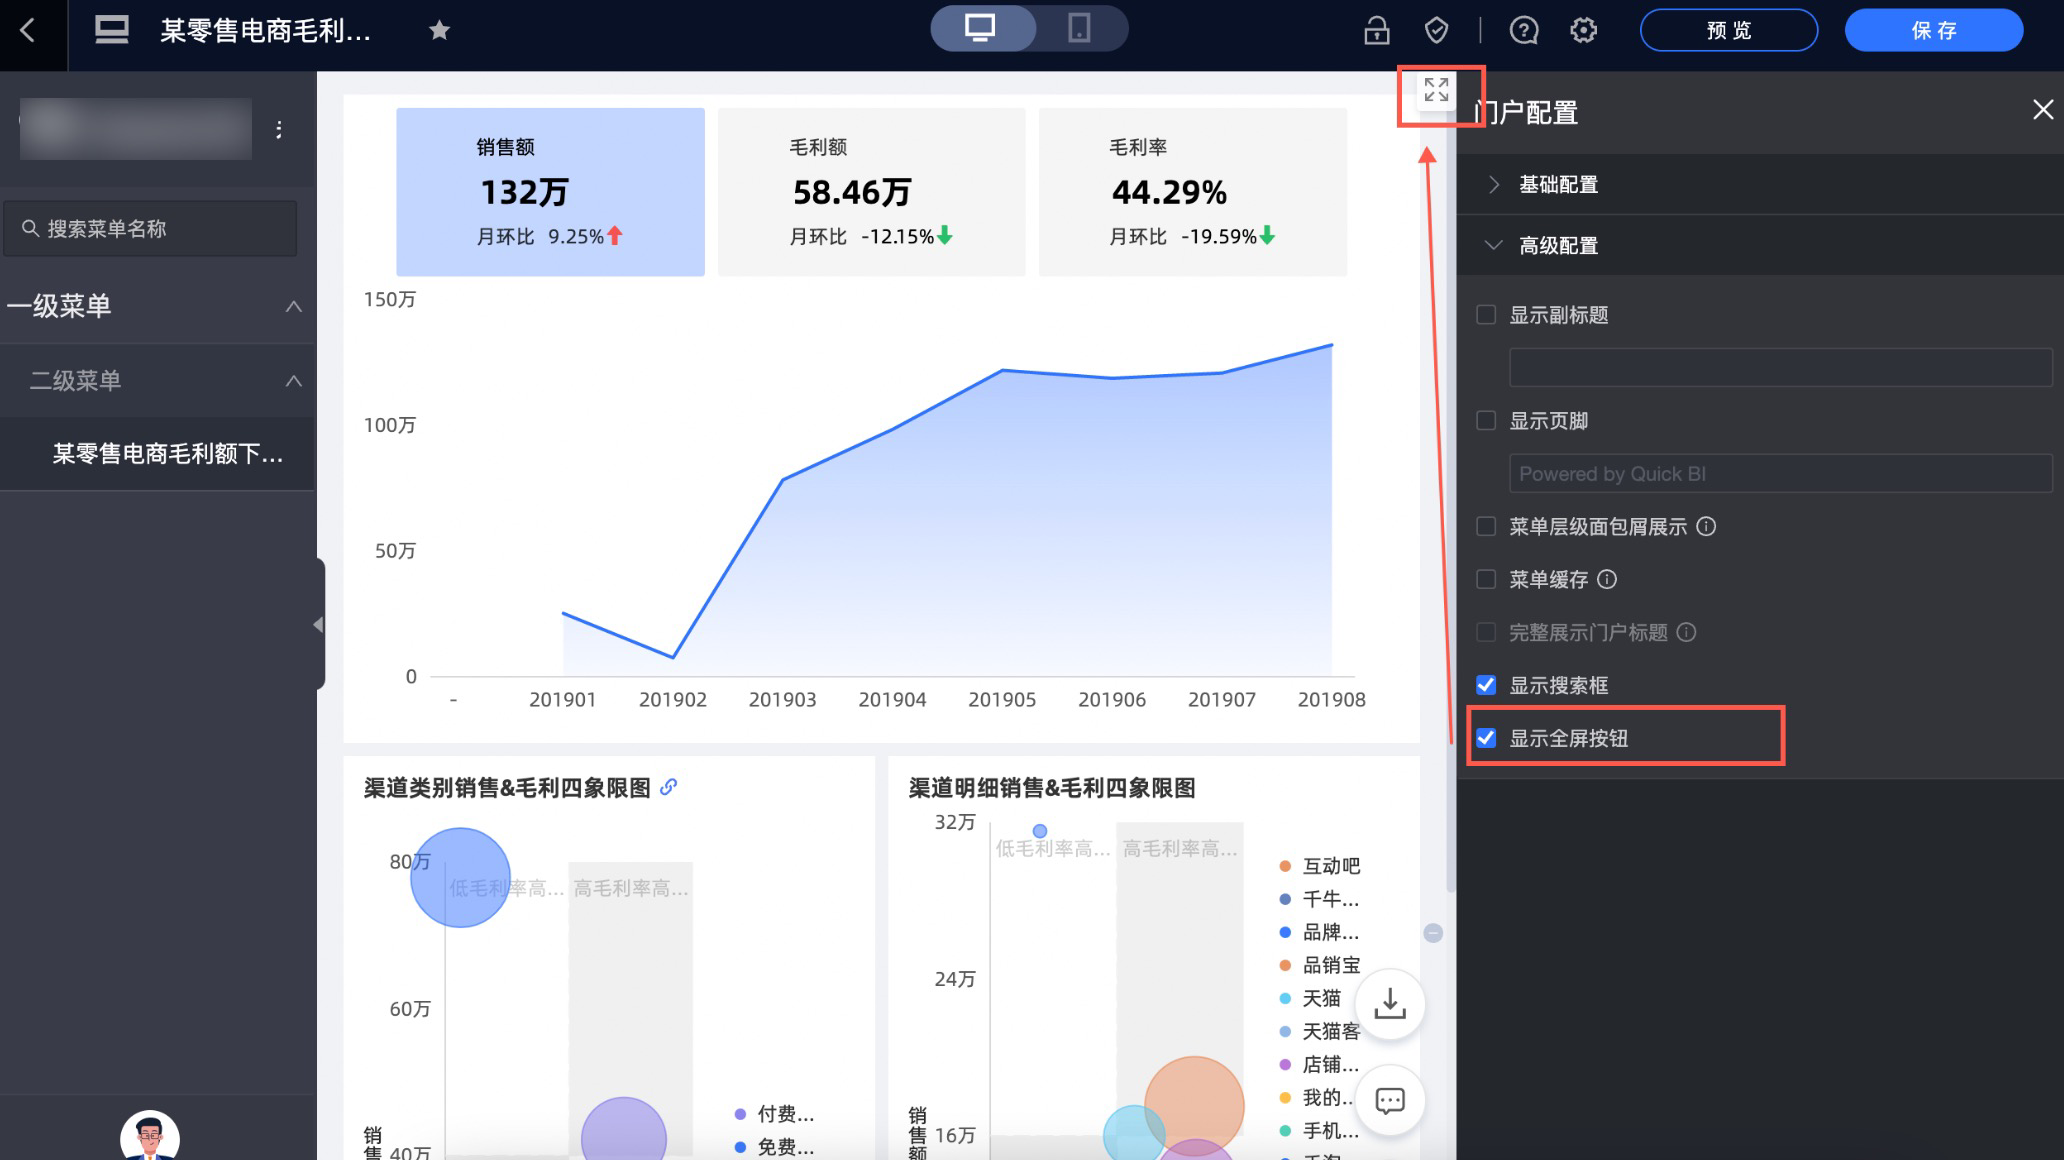Open the settings gear icon
The width and height of the screenshot is (2064, 1160).
pyautogui.click(x=1583, y=30)
